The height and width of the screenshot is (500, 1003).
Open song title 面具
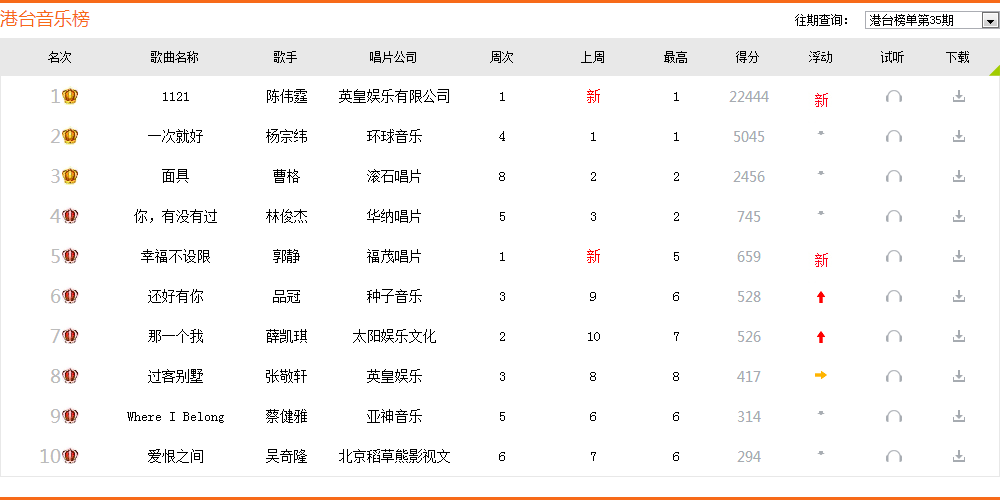pyautogui.click(x=175, y=176)
